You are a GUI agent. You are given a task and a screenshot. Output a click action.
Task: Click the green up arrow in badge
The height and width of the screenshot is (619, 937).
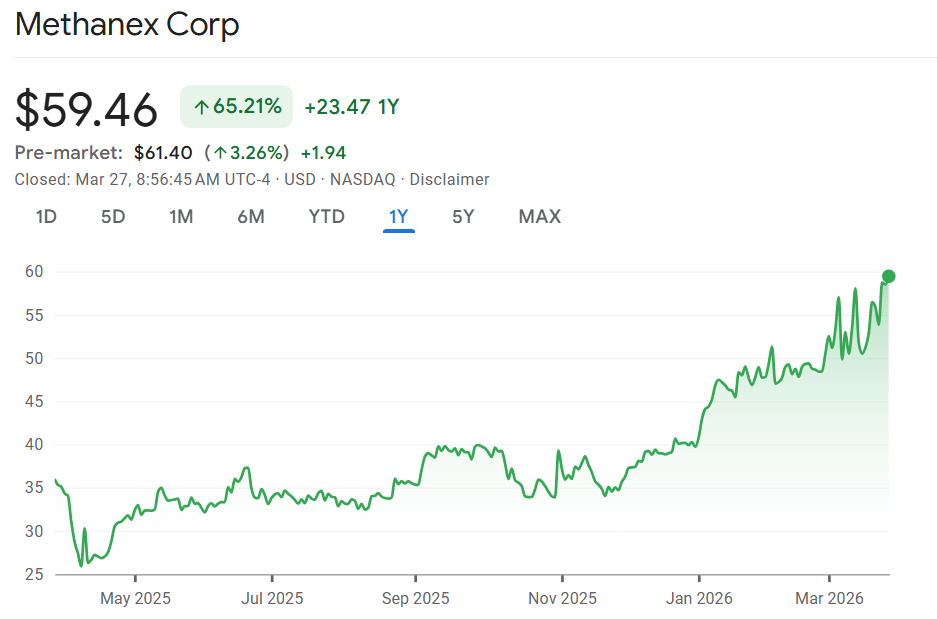[x=201, y=107]
